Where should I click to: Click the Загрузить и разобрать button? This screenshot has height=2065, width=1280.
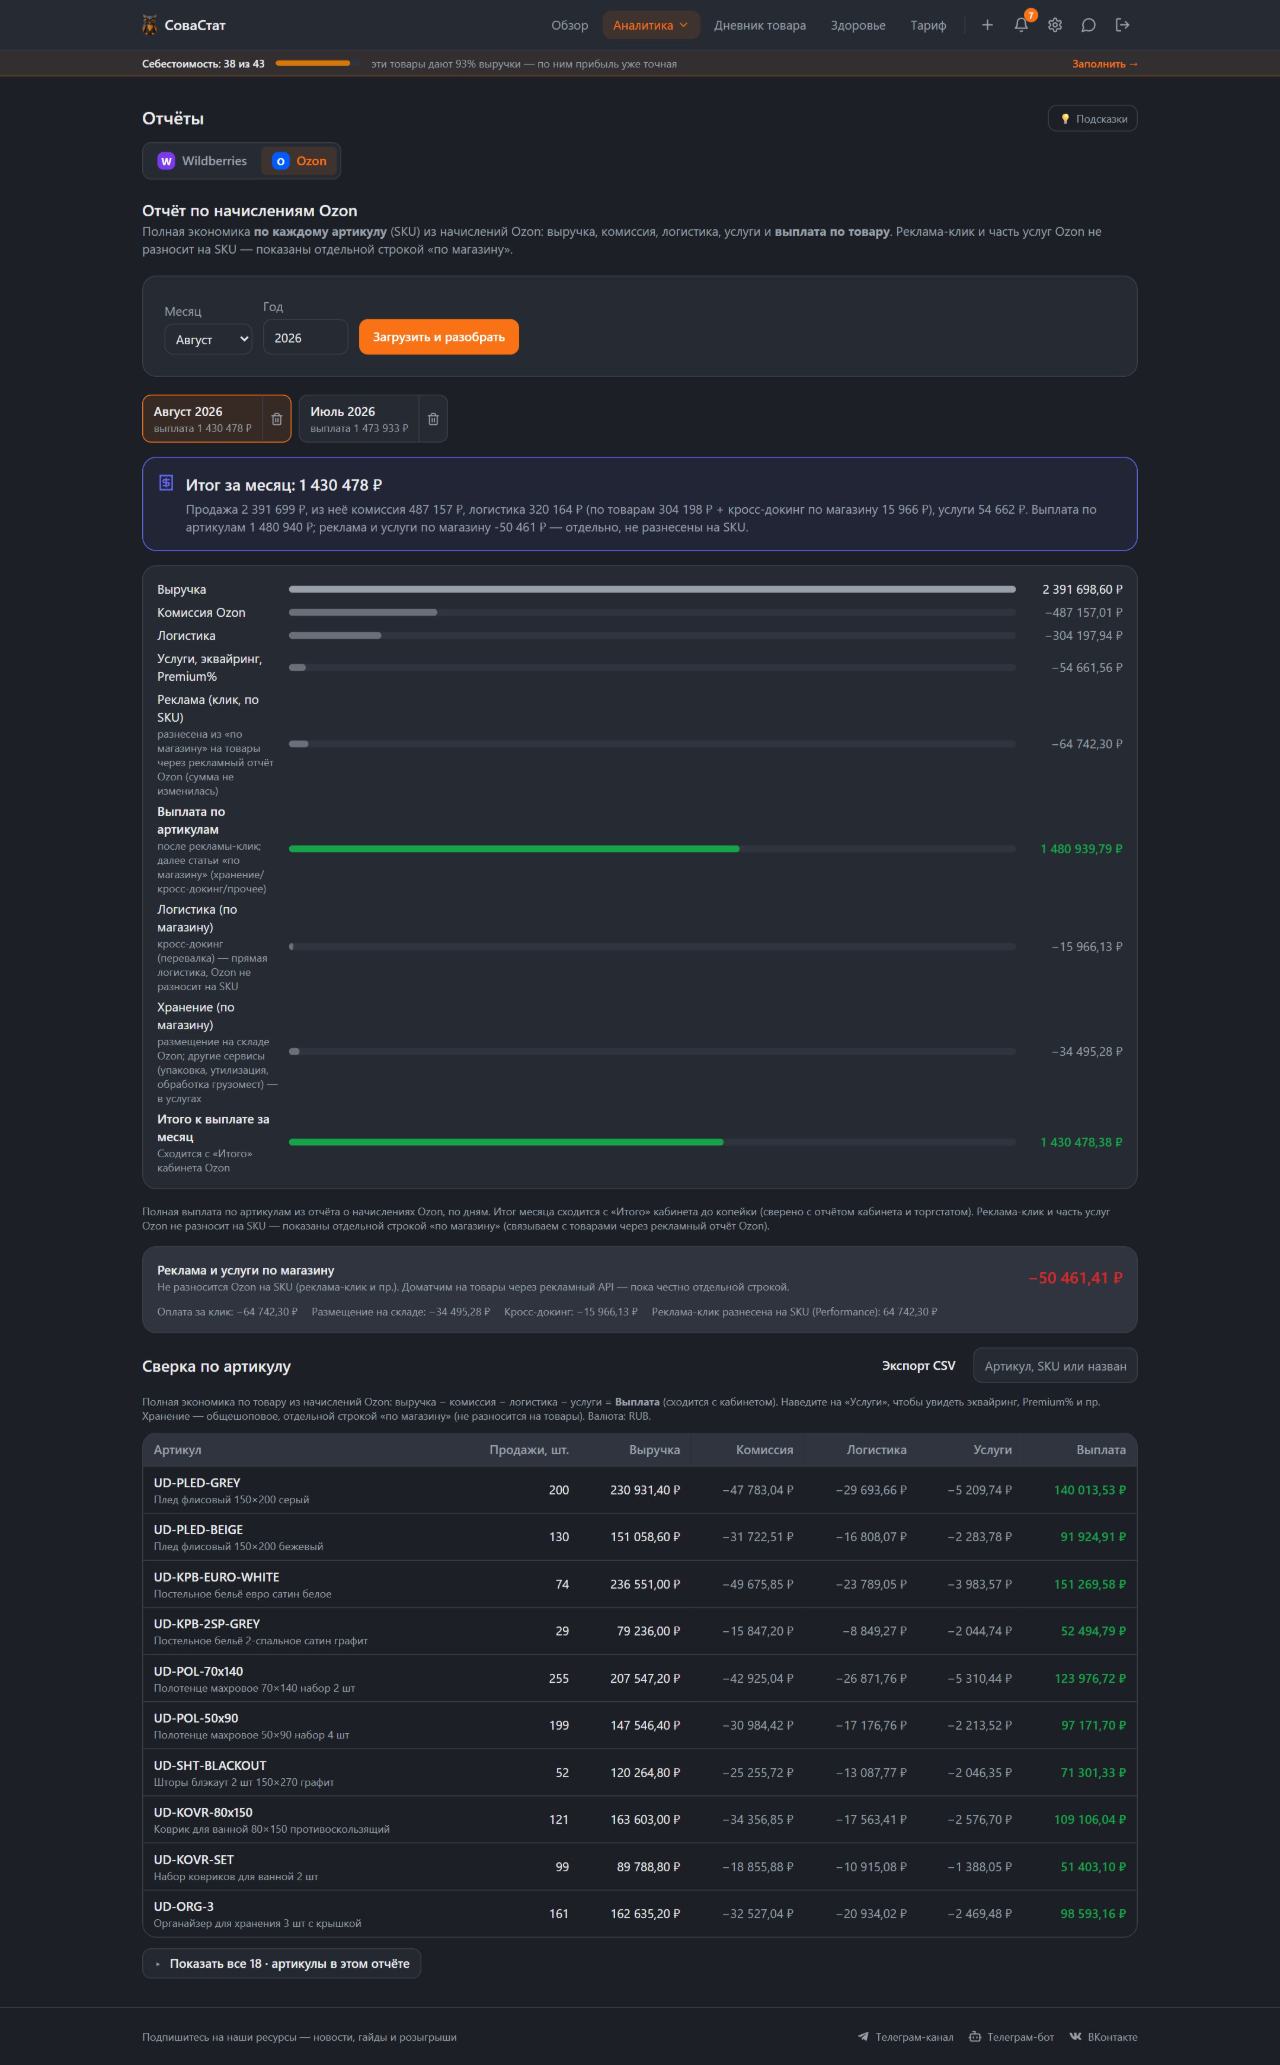tap(439, 337)
